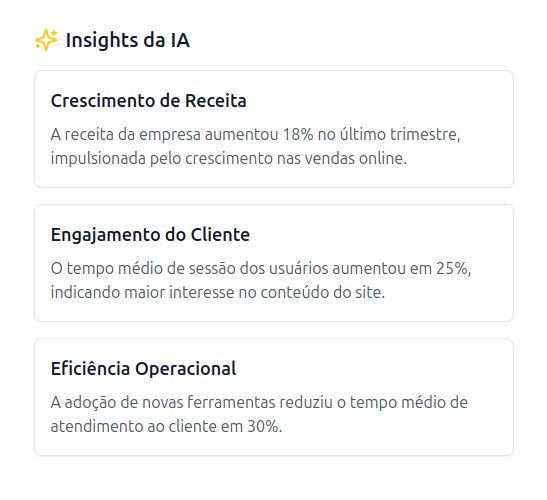Click the text about 18% revenue increase
Screen dimensions: 547x500
[255, 134]
